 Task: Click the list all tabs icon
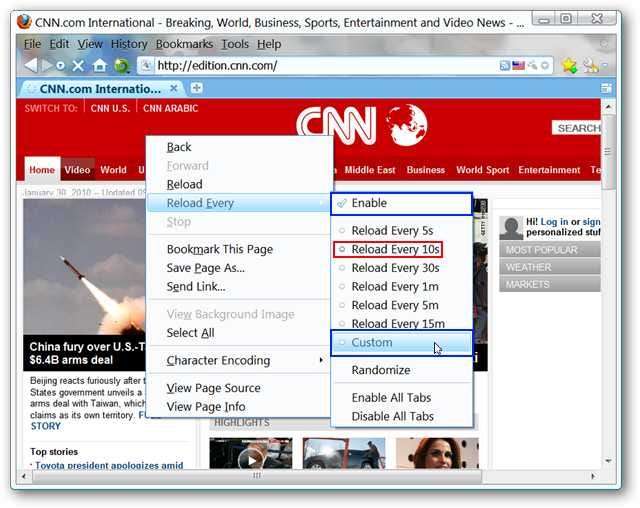tap(606, 88)
